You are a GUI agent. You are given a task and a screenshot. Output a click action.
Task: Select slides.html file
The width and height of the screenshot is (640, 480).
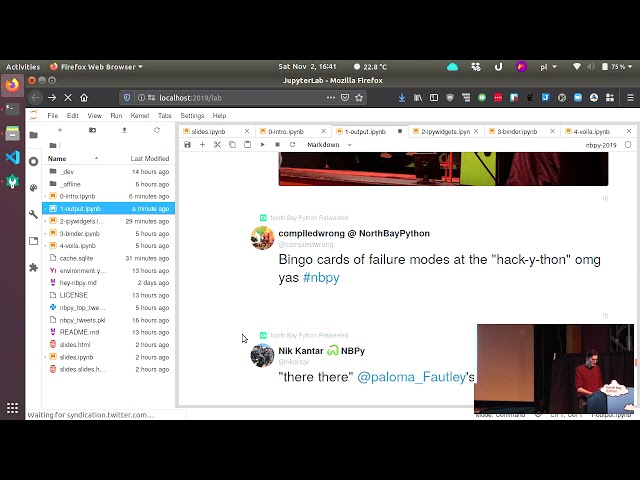pos(109,344)
